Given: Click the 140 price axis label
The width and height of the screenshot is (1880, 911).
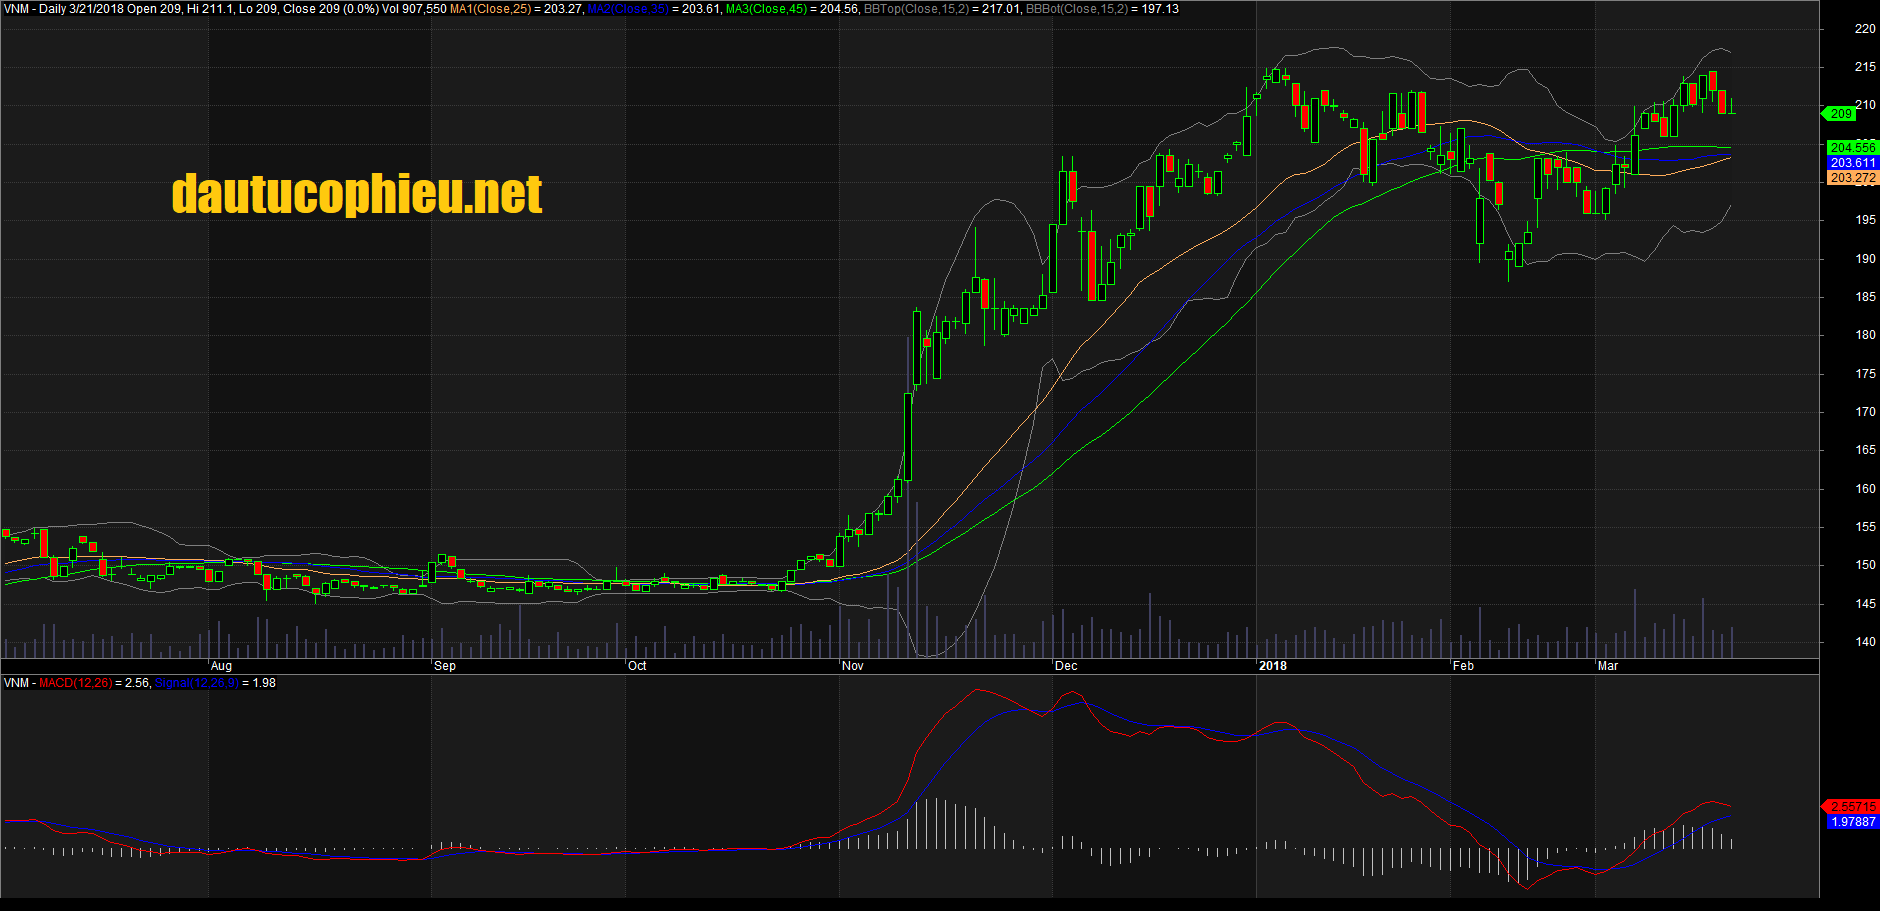Looking at the screenshot, I should [1865, 642].
